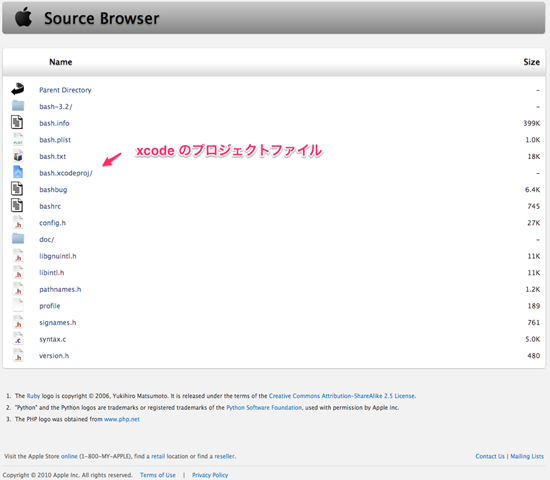Click the Apple logo in the header
Image resolution: width=550 pixels, height=480 pixels.
pyautogui.click(x=24, y=17)
